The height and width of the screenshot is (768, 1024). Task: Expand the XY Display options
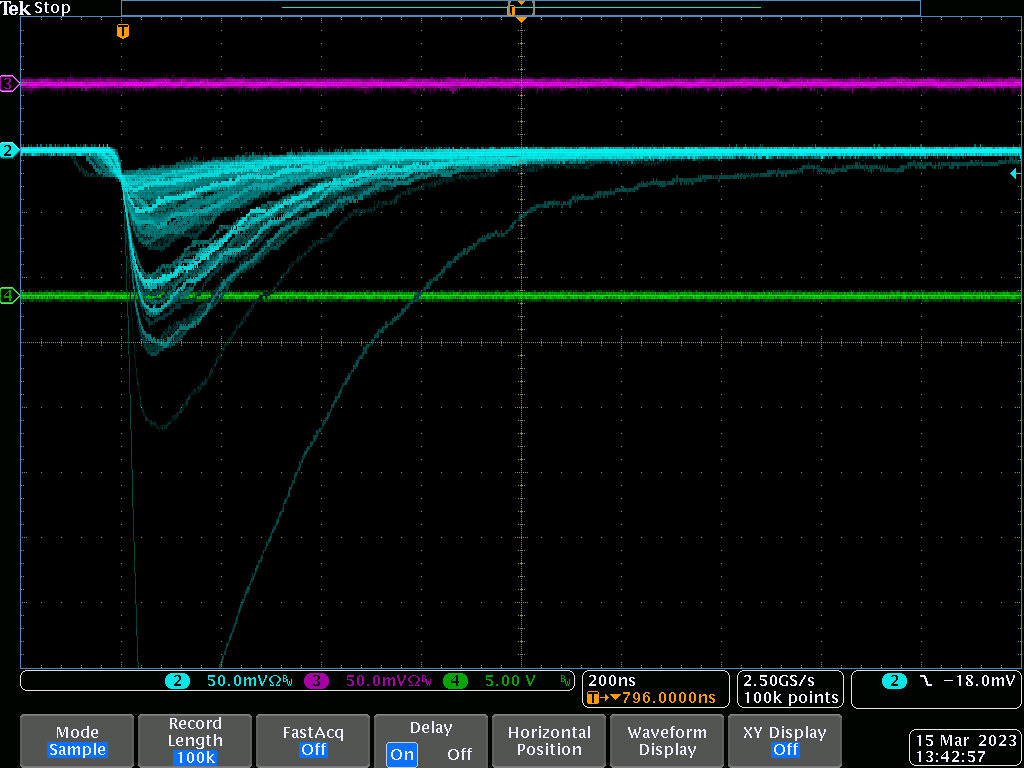pos(785,741)
